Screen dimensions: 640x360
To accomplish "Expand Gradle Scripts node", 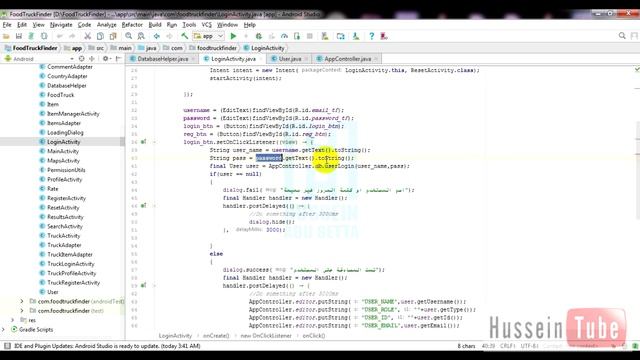I will point(4,329).
